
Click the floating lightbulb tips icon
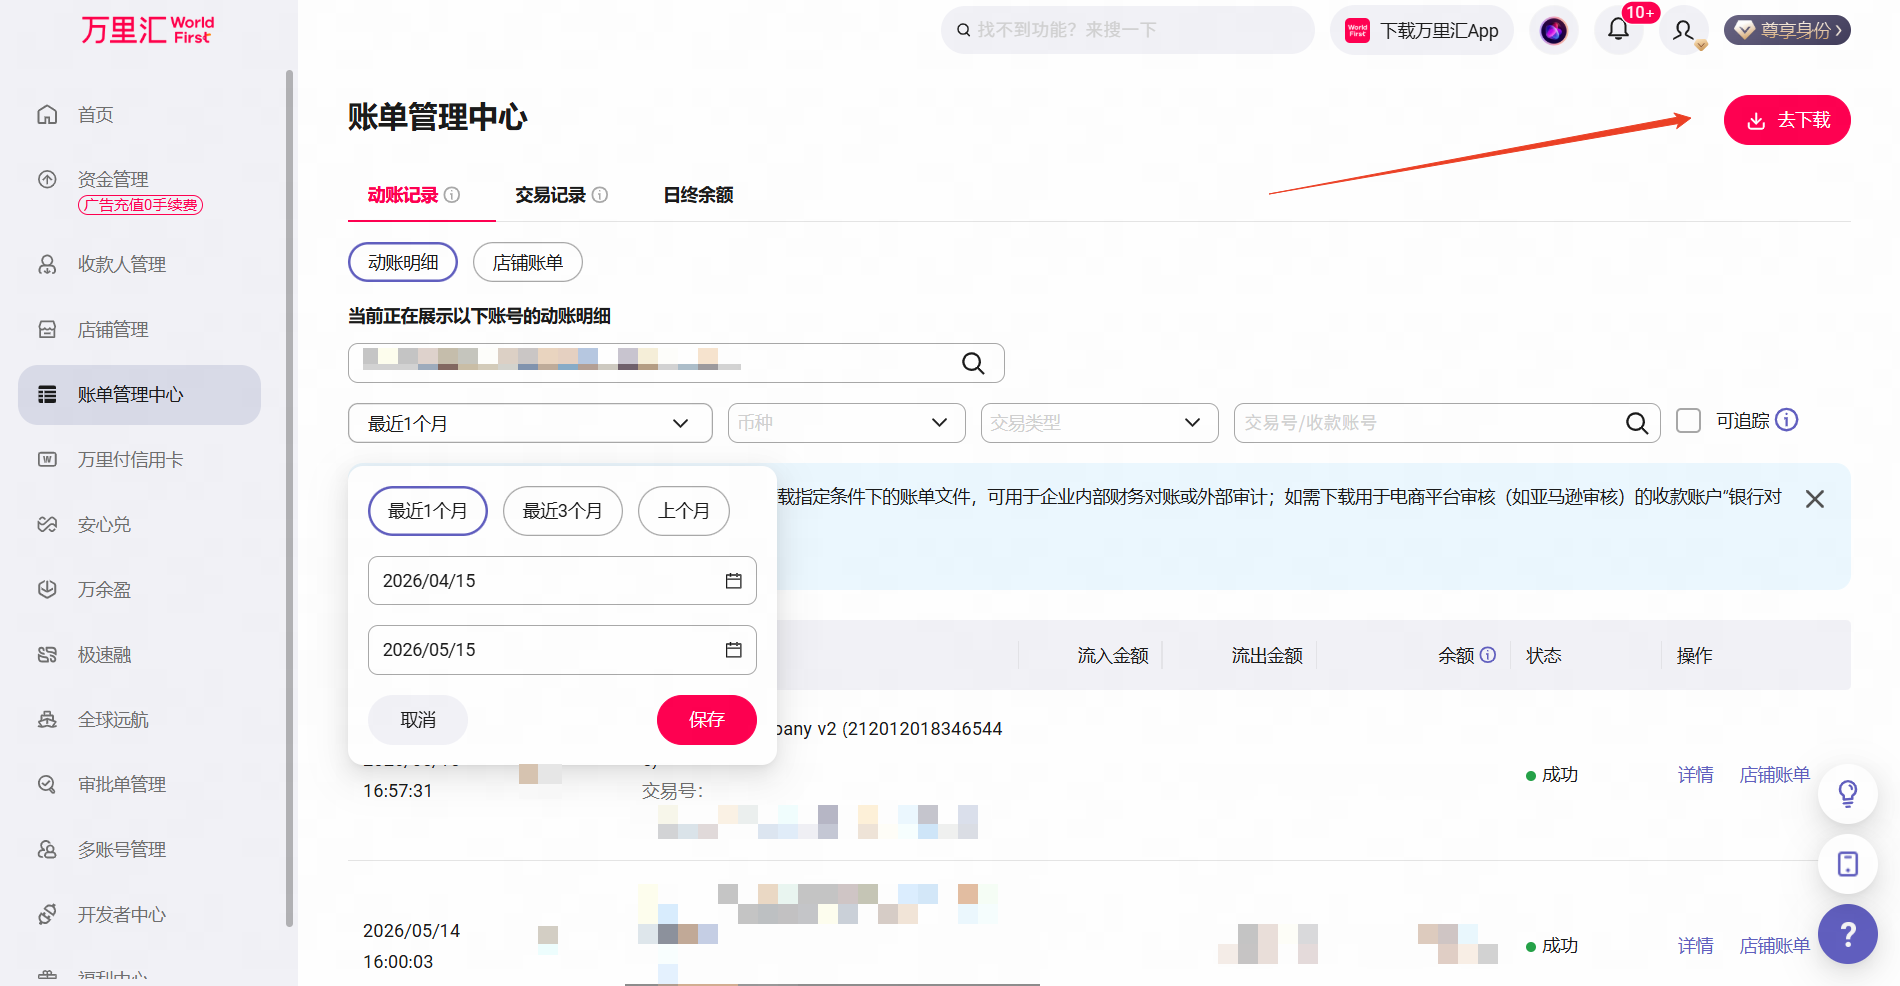[1848, 794]
